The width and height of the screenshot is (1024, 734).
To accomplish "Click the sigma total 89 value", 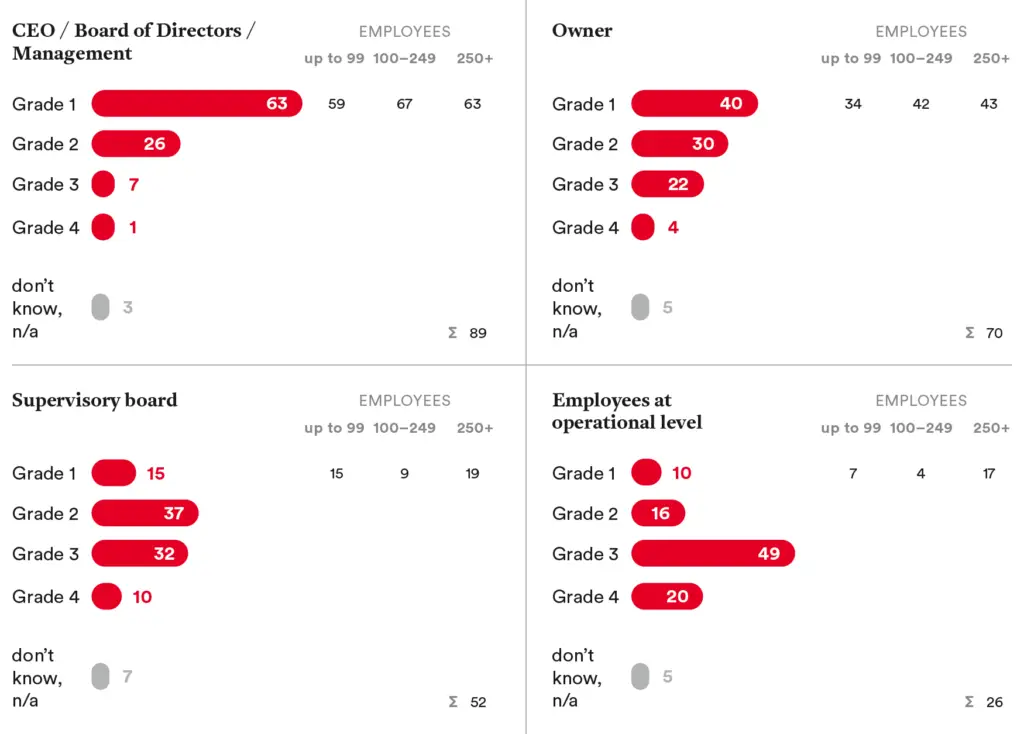I will (478, 333).
